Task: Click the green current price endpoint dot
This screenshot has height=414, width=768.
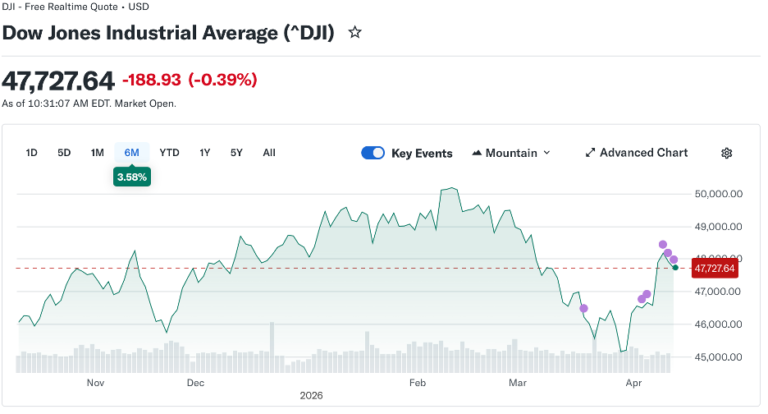Action: point(676,268)
